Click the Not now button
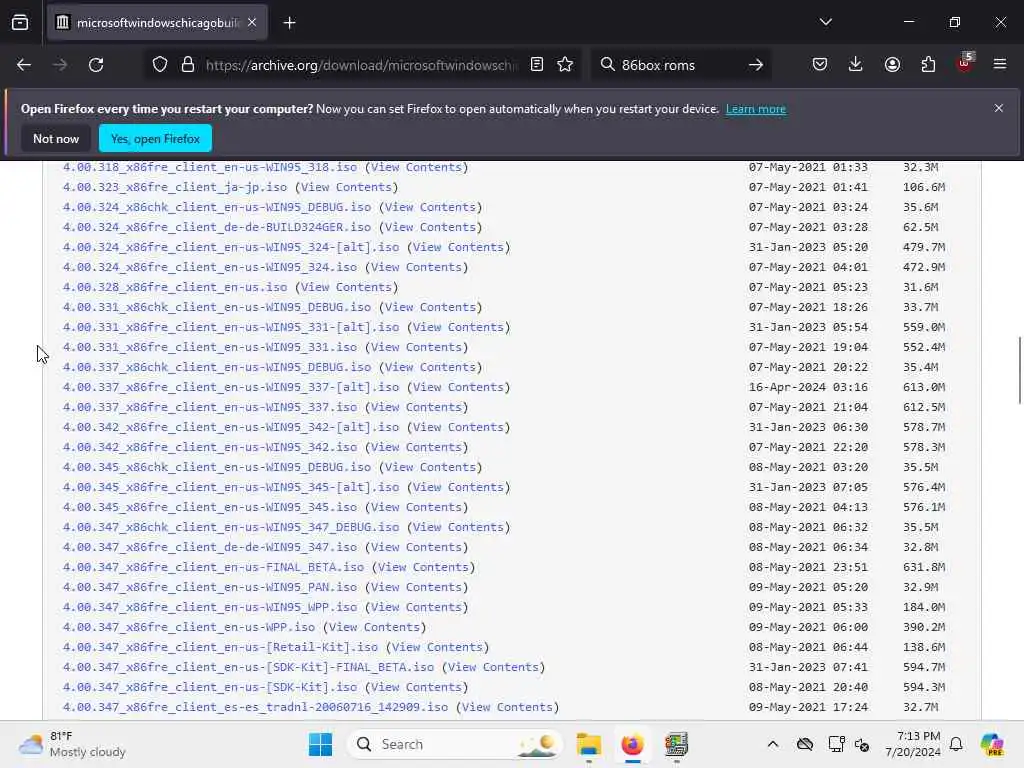 (56, 138)
